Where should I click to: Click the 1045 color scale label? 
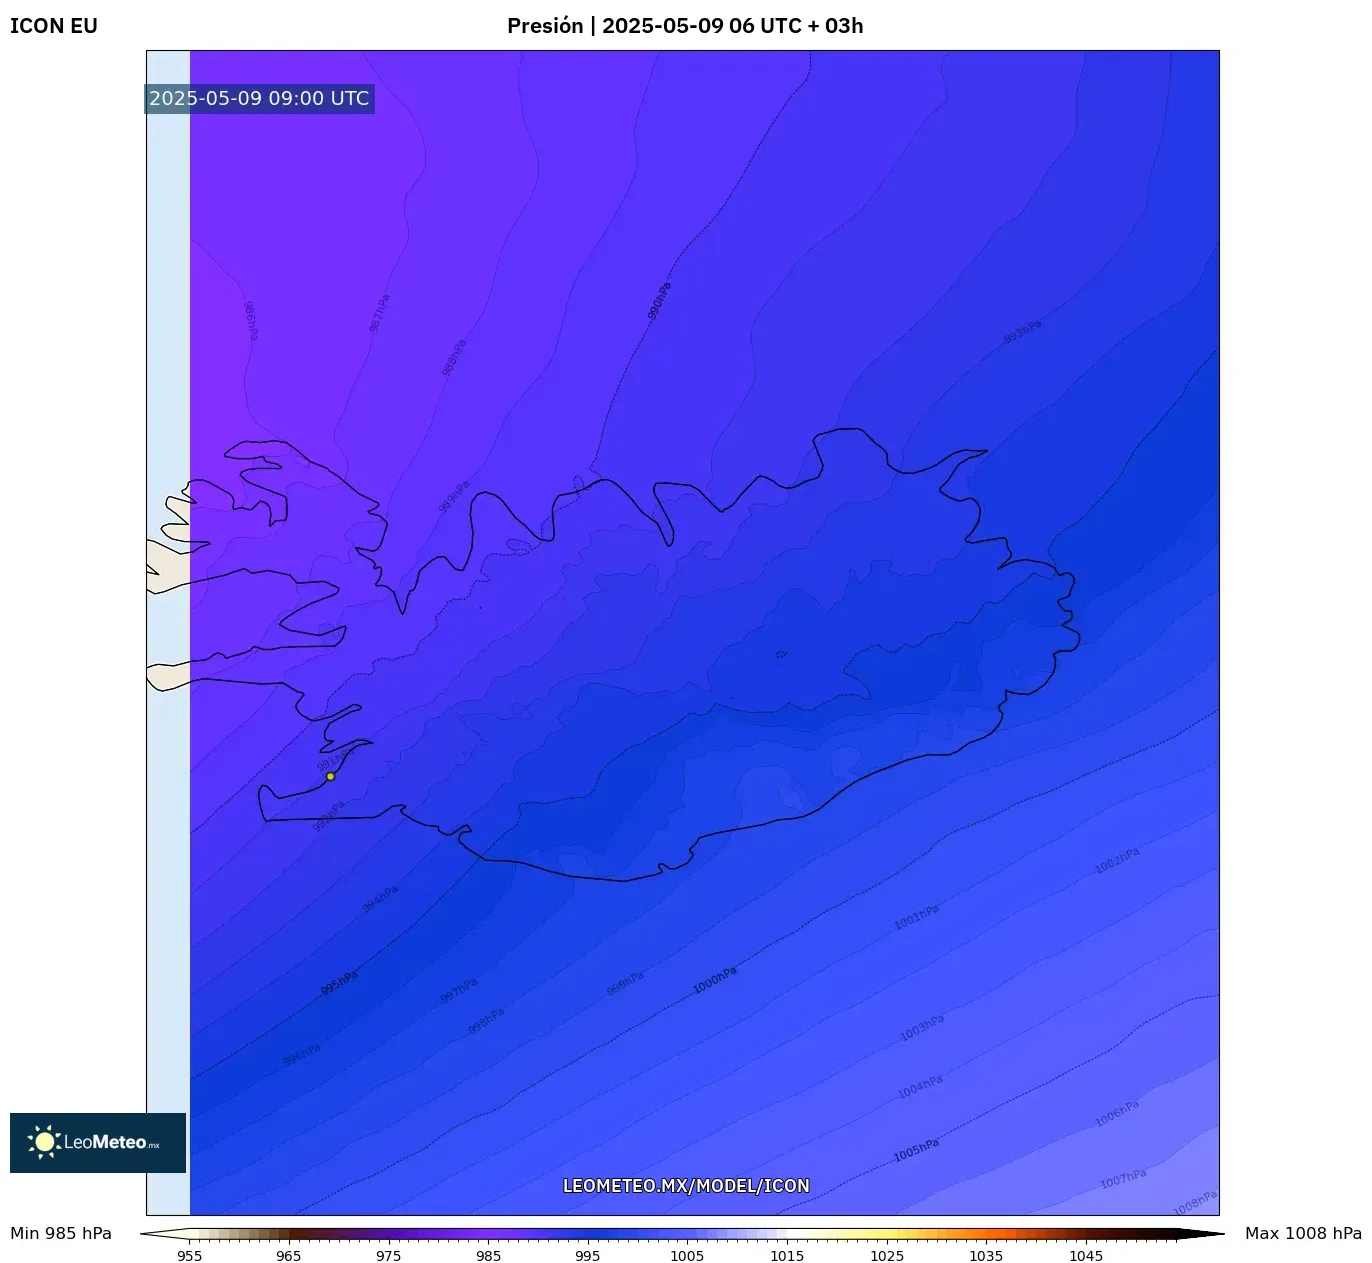coord(1086,1256)
